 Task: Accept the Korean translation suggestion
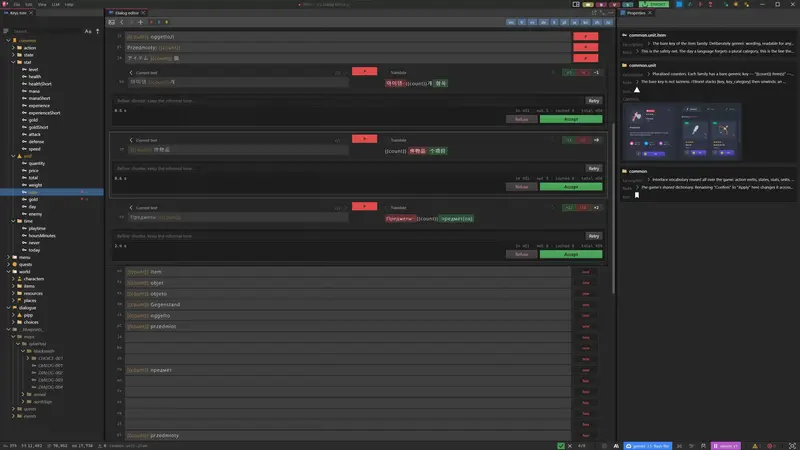pyautogui.click(x=571, y=119)
